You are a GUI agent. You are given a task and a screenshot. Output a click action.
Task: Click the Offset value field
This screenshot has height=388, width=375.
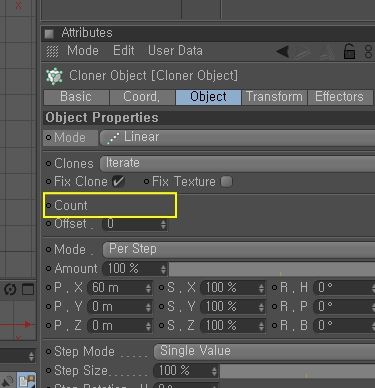(x=135, y=224)
